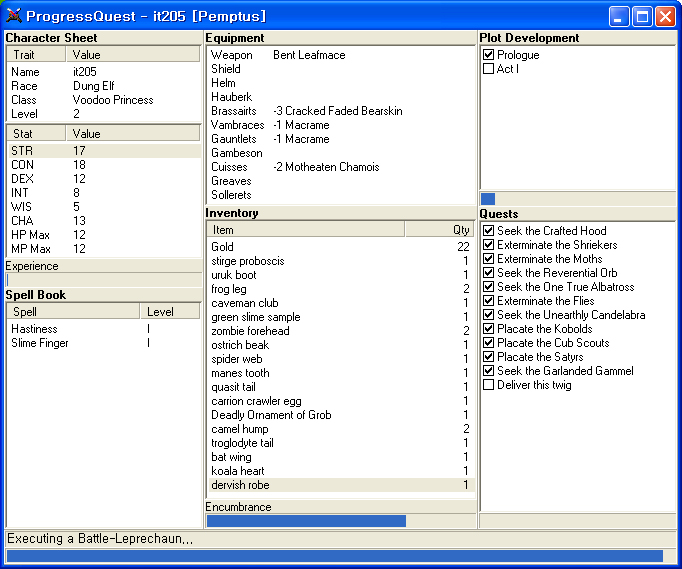Click the bottom task progress bar
The height and width of the screenshot is (569, 682).
point(341,556)
